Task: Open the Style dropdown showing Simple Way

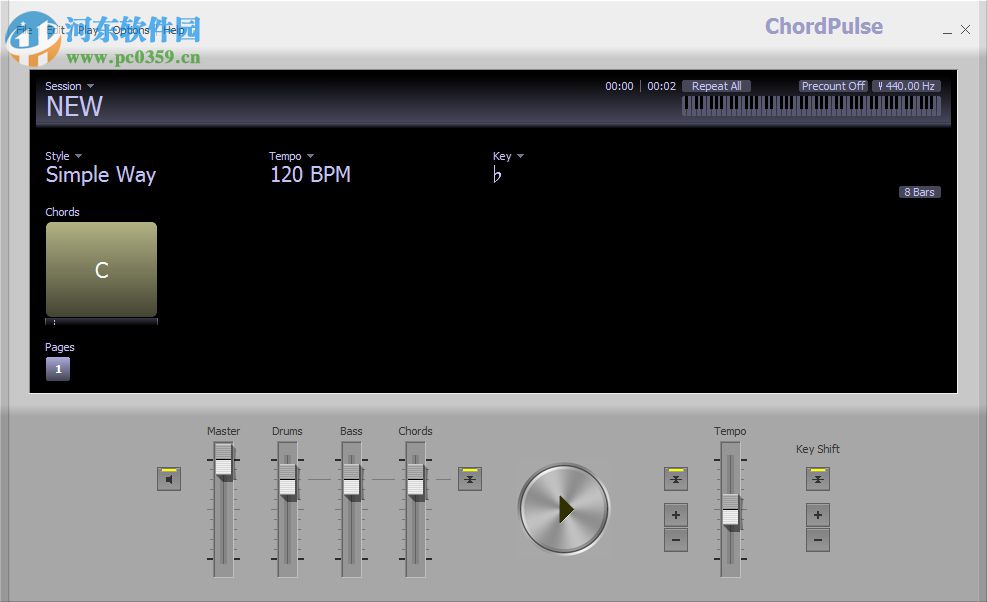Action: (63, 156)
